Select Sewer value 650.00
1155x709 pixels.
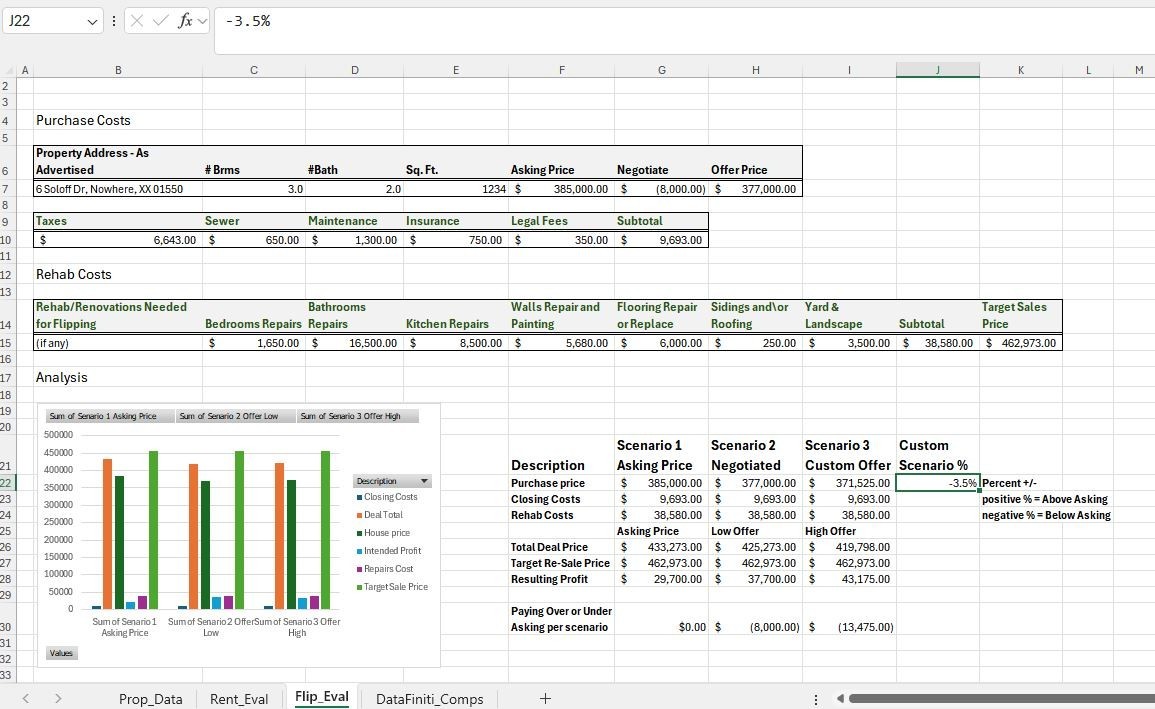coord(253,240)
